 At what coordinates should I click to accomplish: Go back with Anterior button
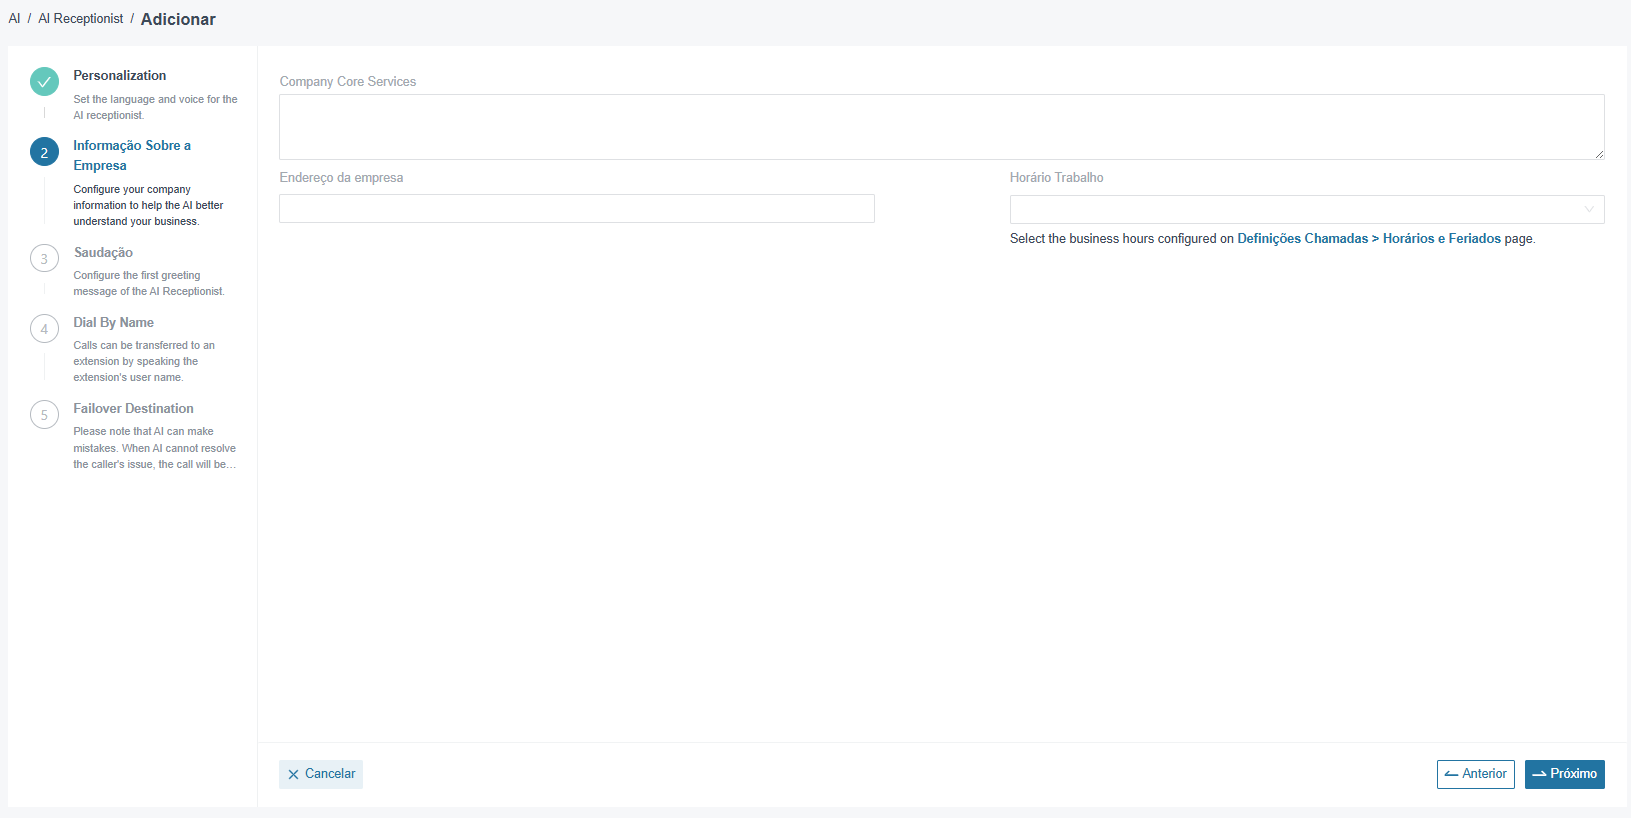(x=1476, y=774)
